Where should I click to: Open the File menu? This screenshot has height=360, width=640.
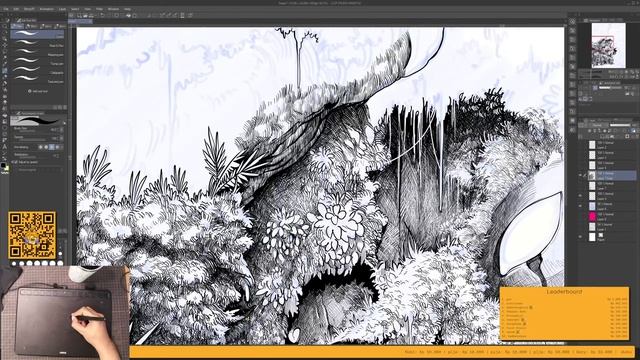pyautogui.click(x=6, y=9)
